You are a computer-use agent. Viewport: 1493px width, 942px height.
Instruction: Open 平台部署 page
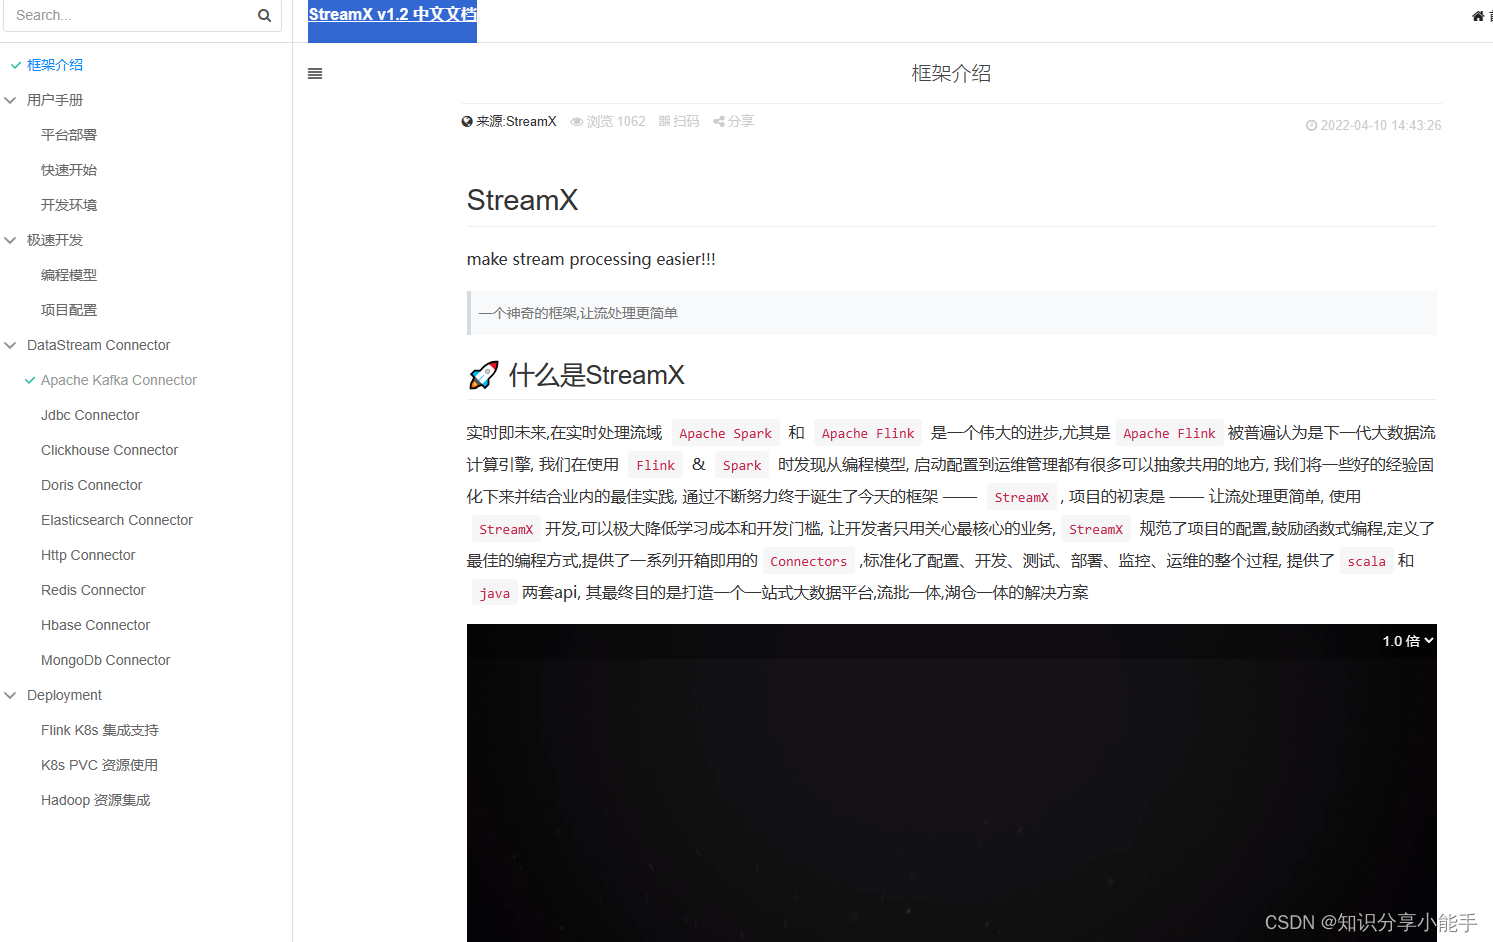pos(69,135)
